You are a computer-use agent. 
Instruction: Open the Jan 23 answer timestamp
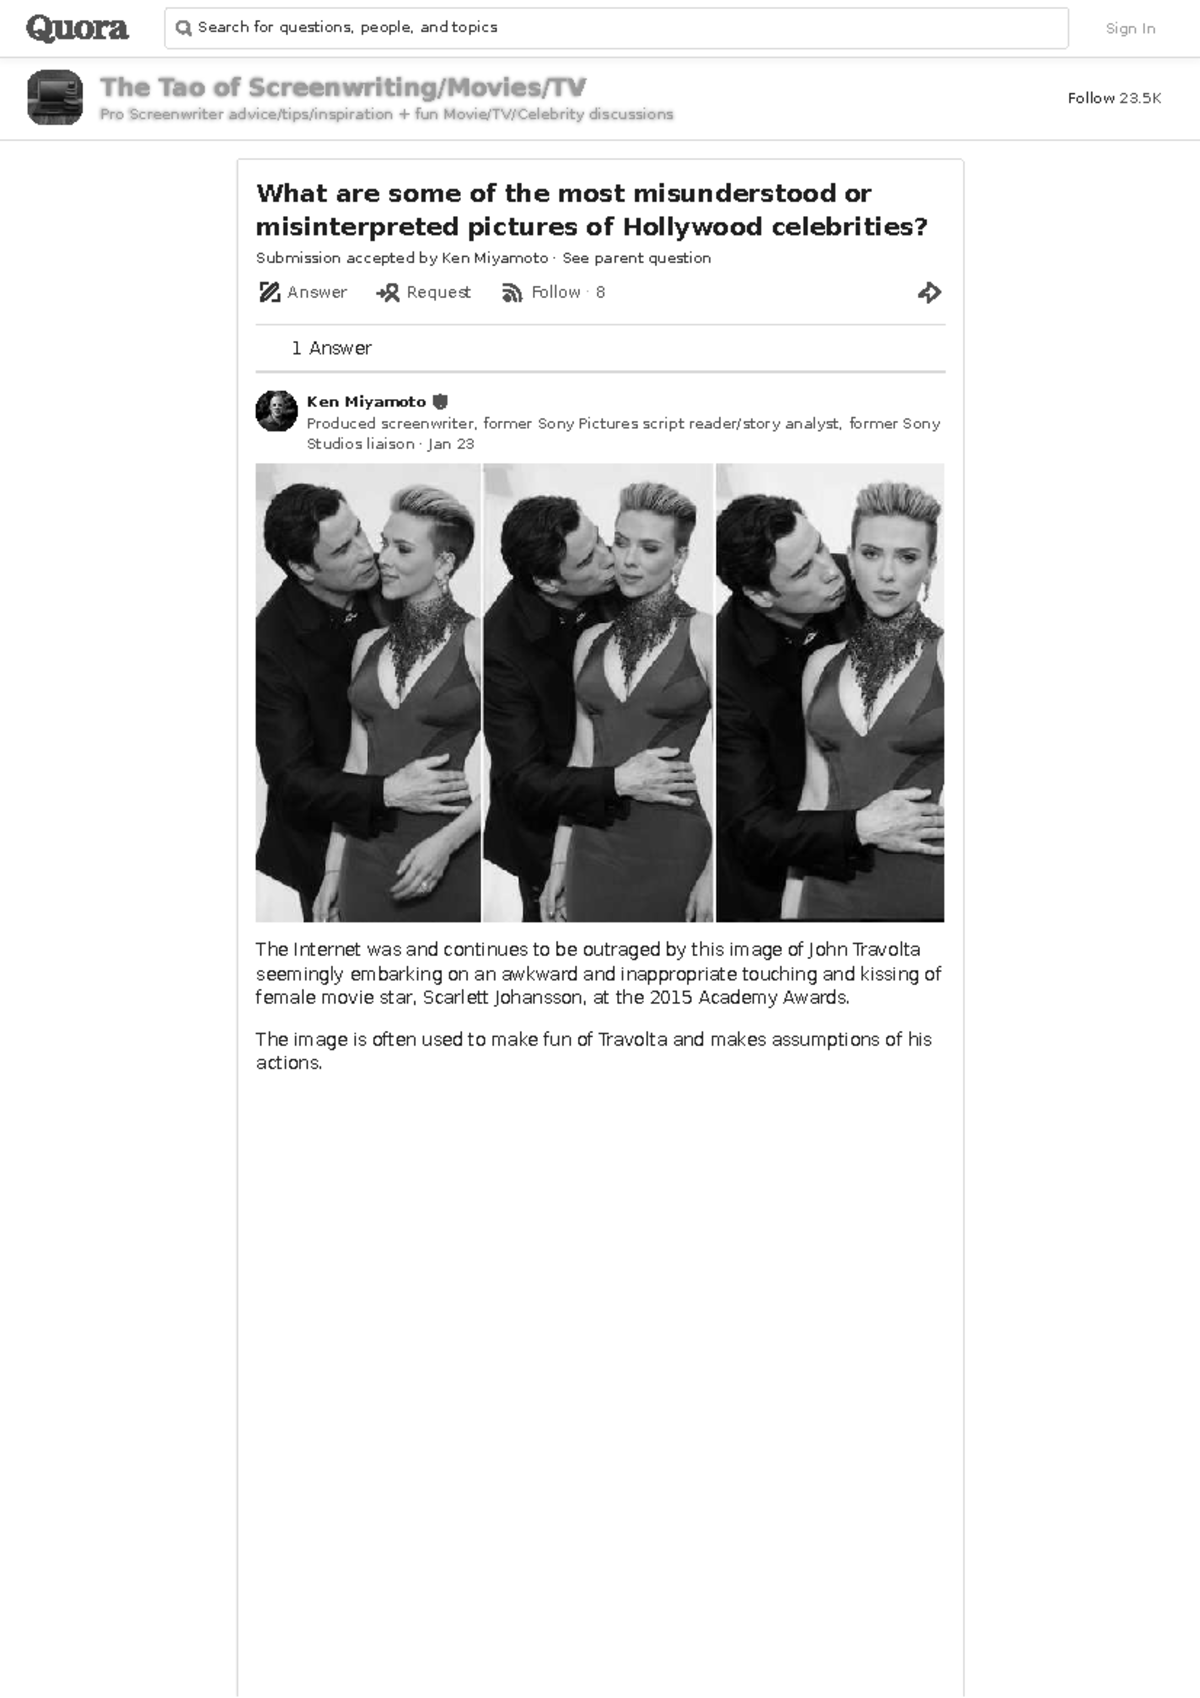point(451,444)
